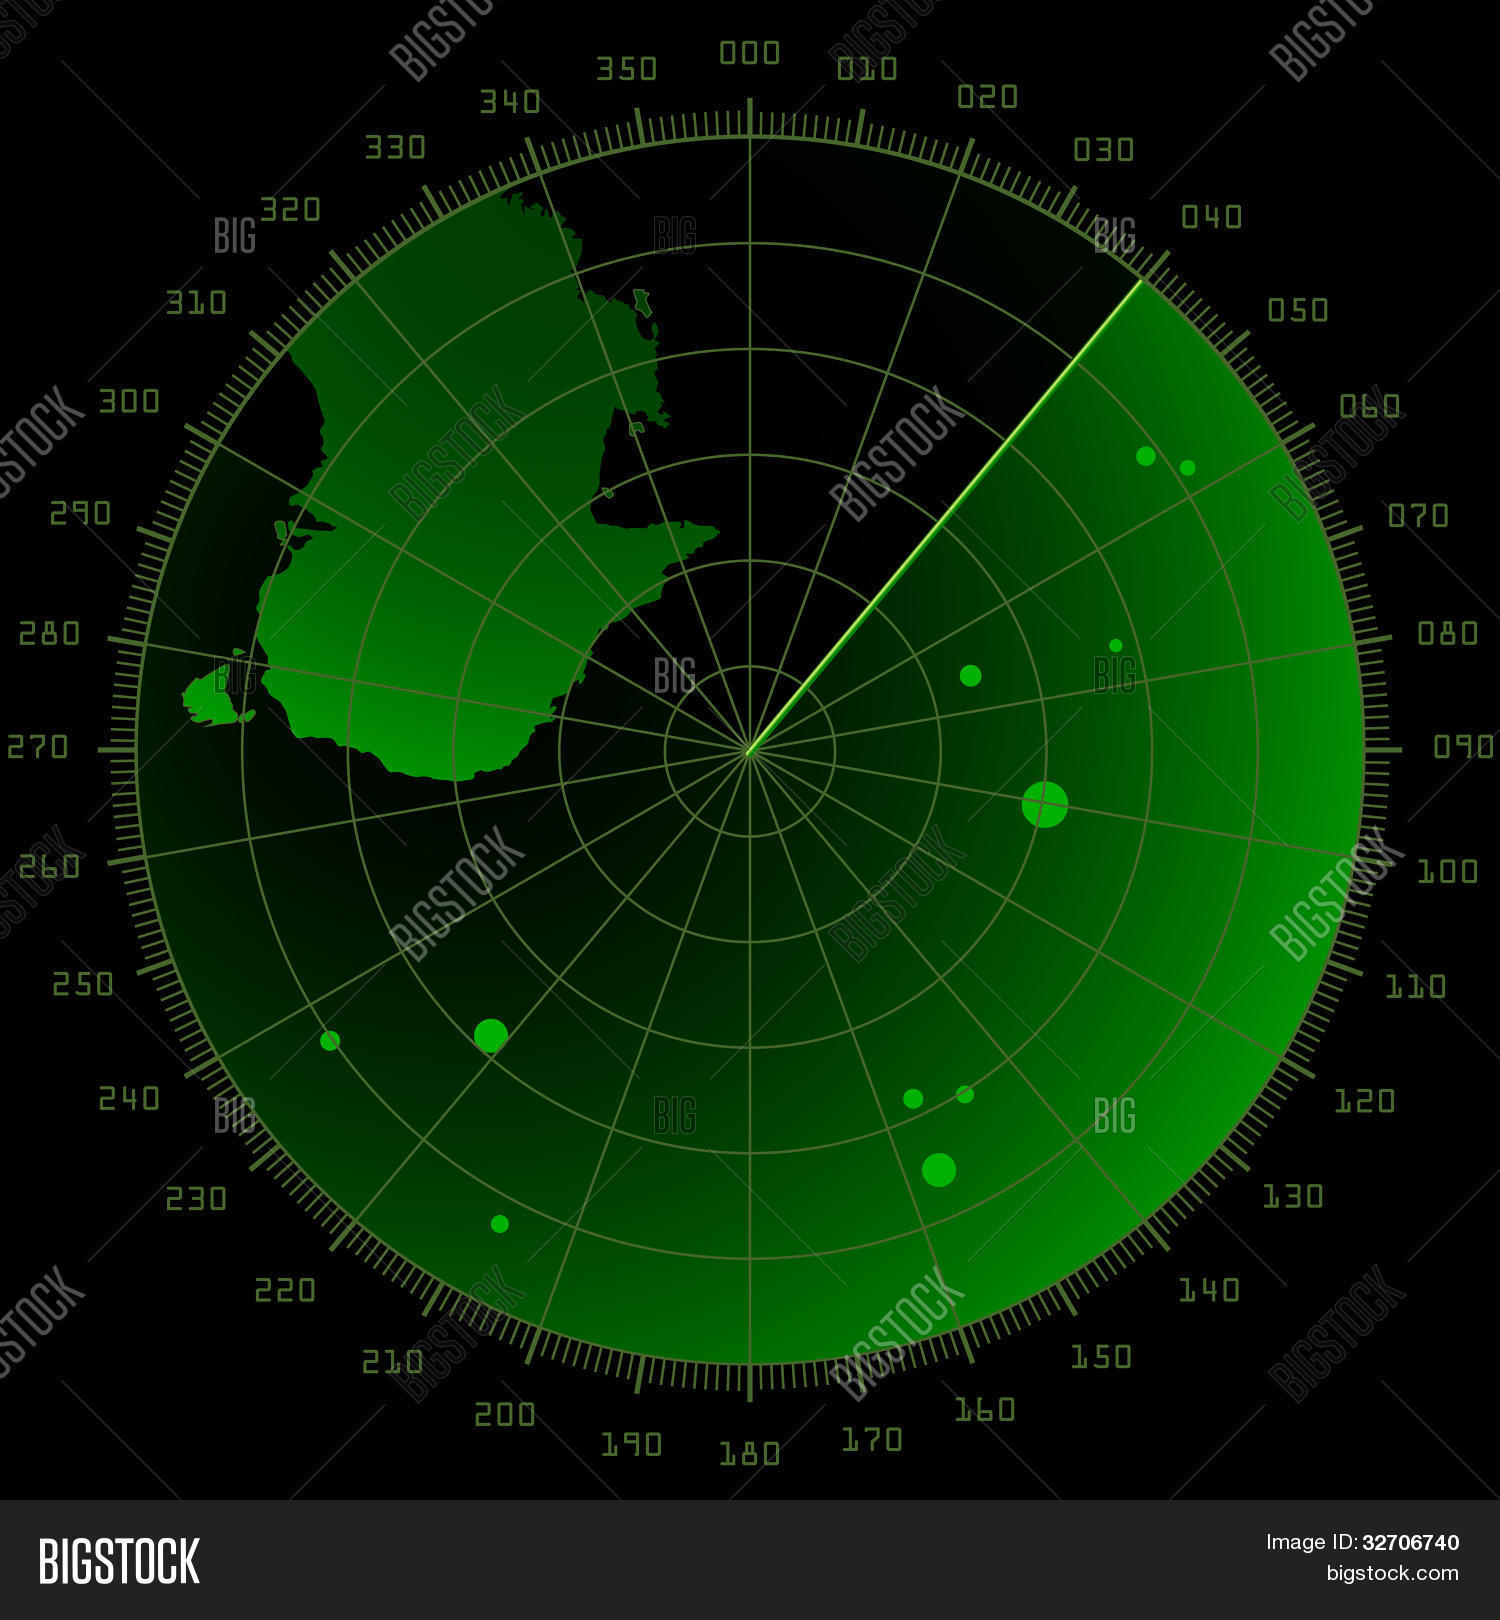The image size is (1500, 1620).
Task: Click the 040 bearing label
Action: [1211, 217]
